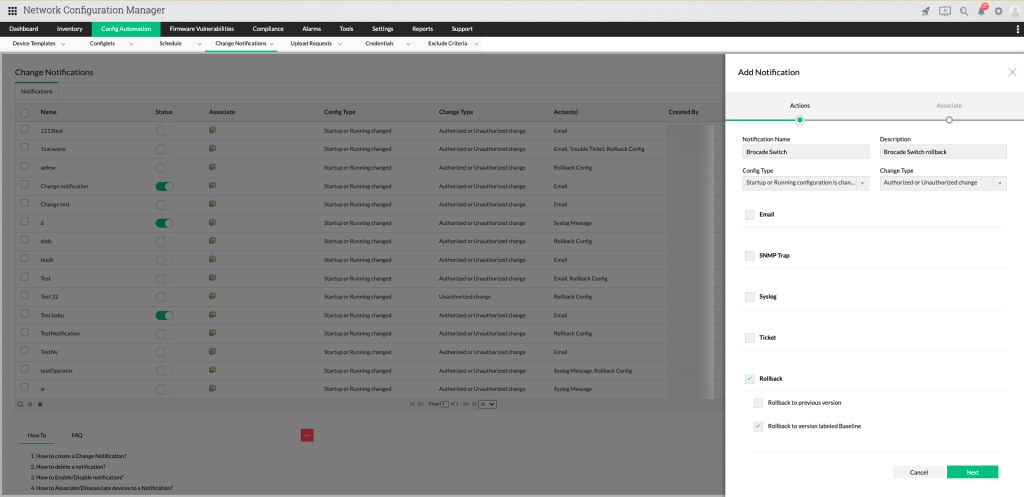The height and width of the screenshot is (497, 1024).
Task: Click the vertical three-dot menu icon
Action: 1017,30
